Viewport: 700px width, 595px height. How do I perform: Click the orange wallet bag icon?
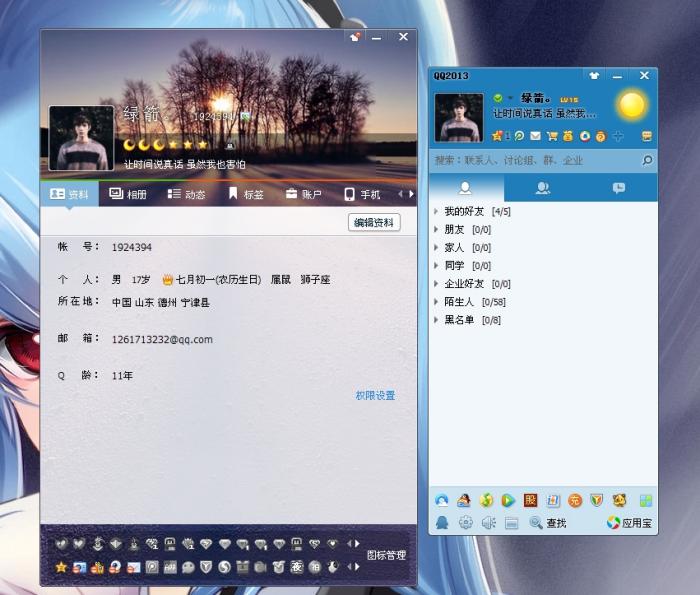tap(568, 136)
